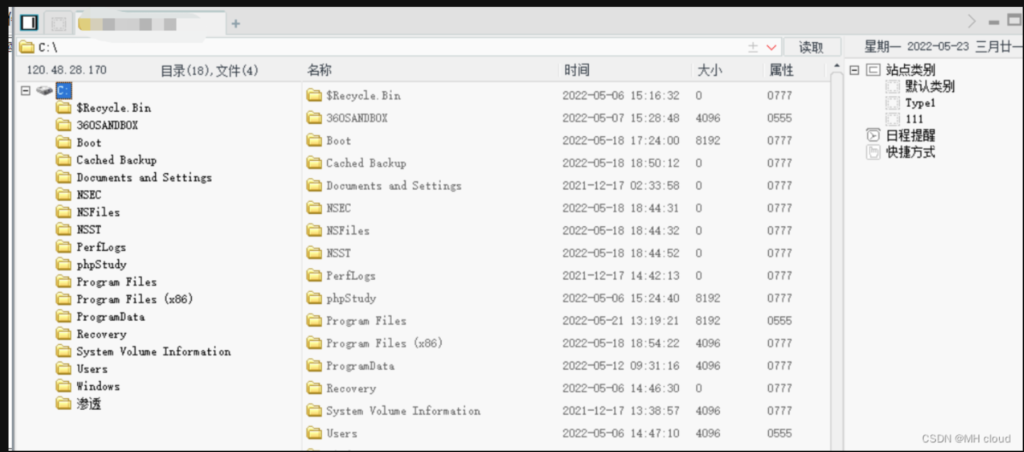Select Documents and Settings in file list
This screenshot has height=452, width=1024.
(x=394, y=186)
